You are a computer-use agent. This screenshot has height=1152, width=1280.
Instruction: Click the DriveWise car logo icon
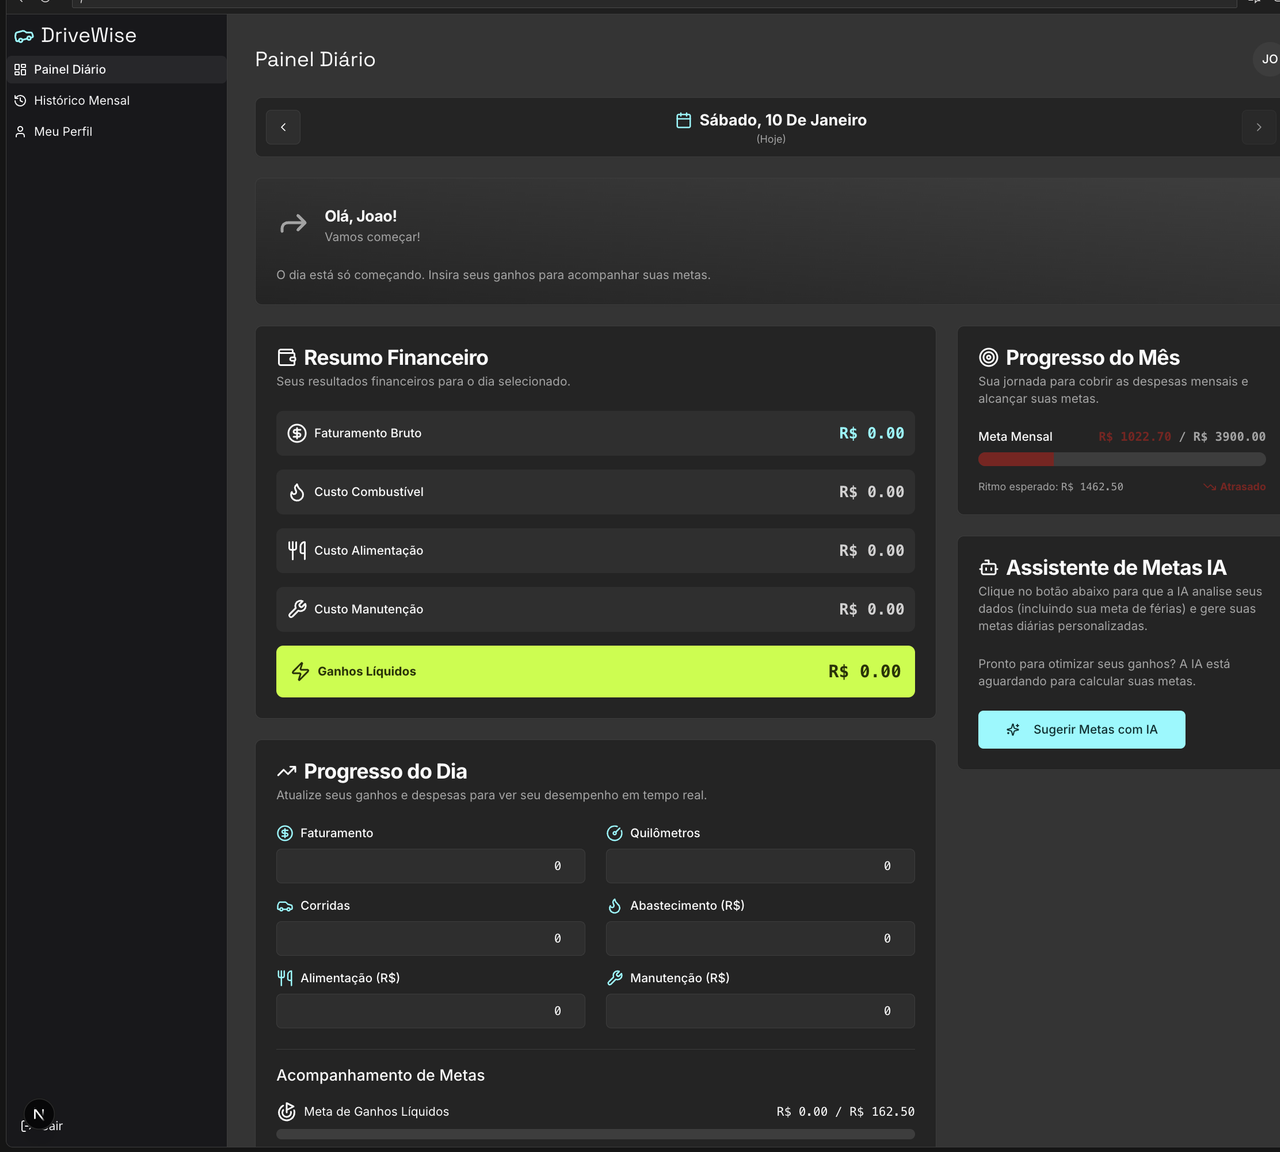click(24, 36)
